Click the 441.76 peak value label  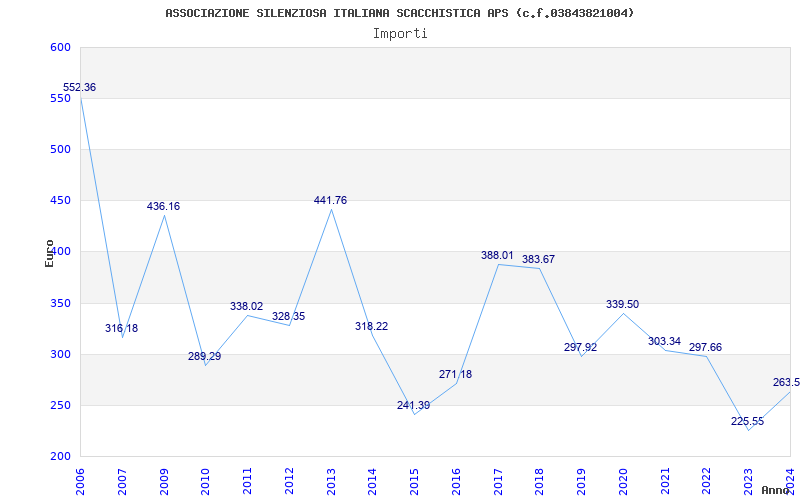click(x=331, y=201)
